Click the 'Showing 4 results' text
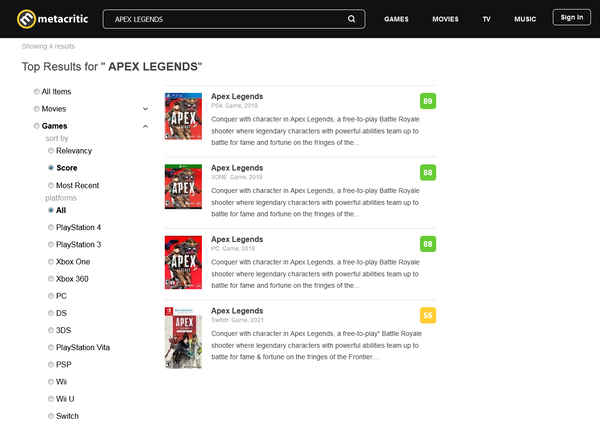600x424 pixels. coord(48,46)
